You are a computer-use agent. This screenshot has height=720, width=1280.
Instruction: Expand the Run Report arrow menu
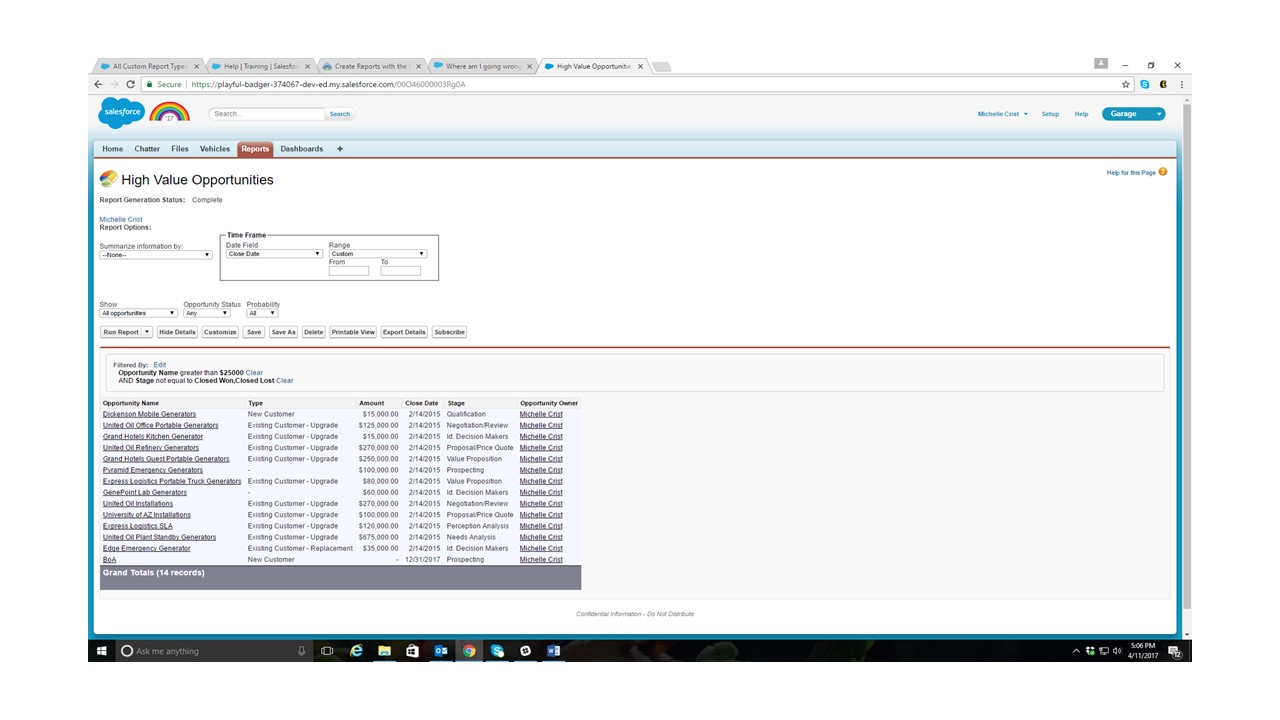coord(147,332)
